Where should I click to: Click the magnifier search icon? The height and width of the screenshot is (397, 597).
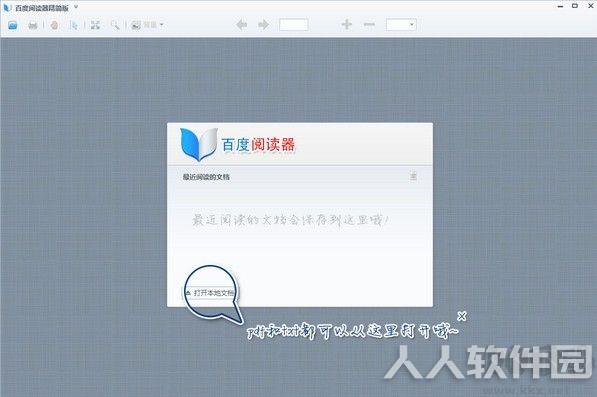[x=115, y=26]
